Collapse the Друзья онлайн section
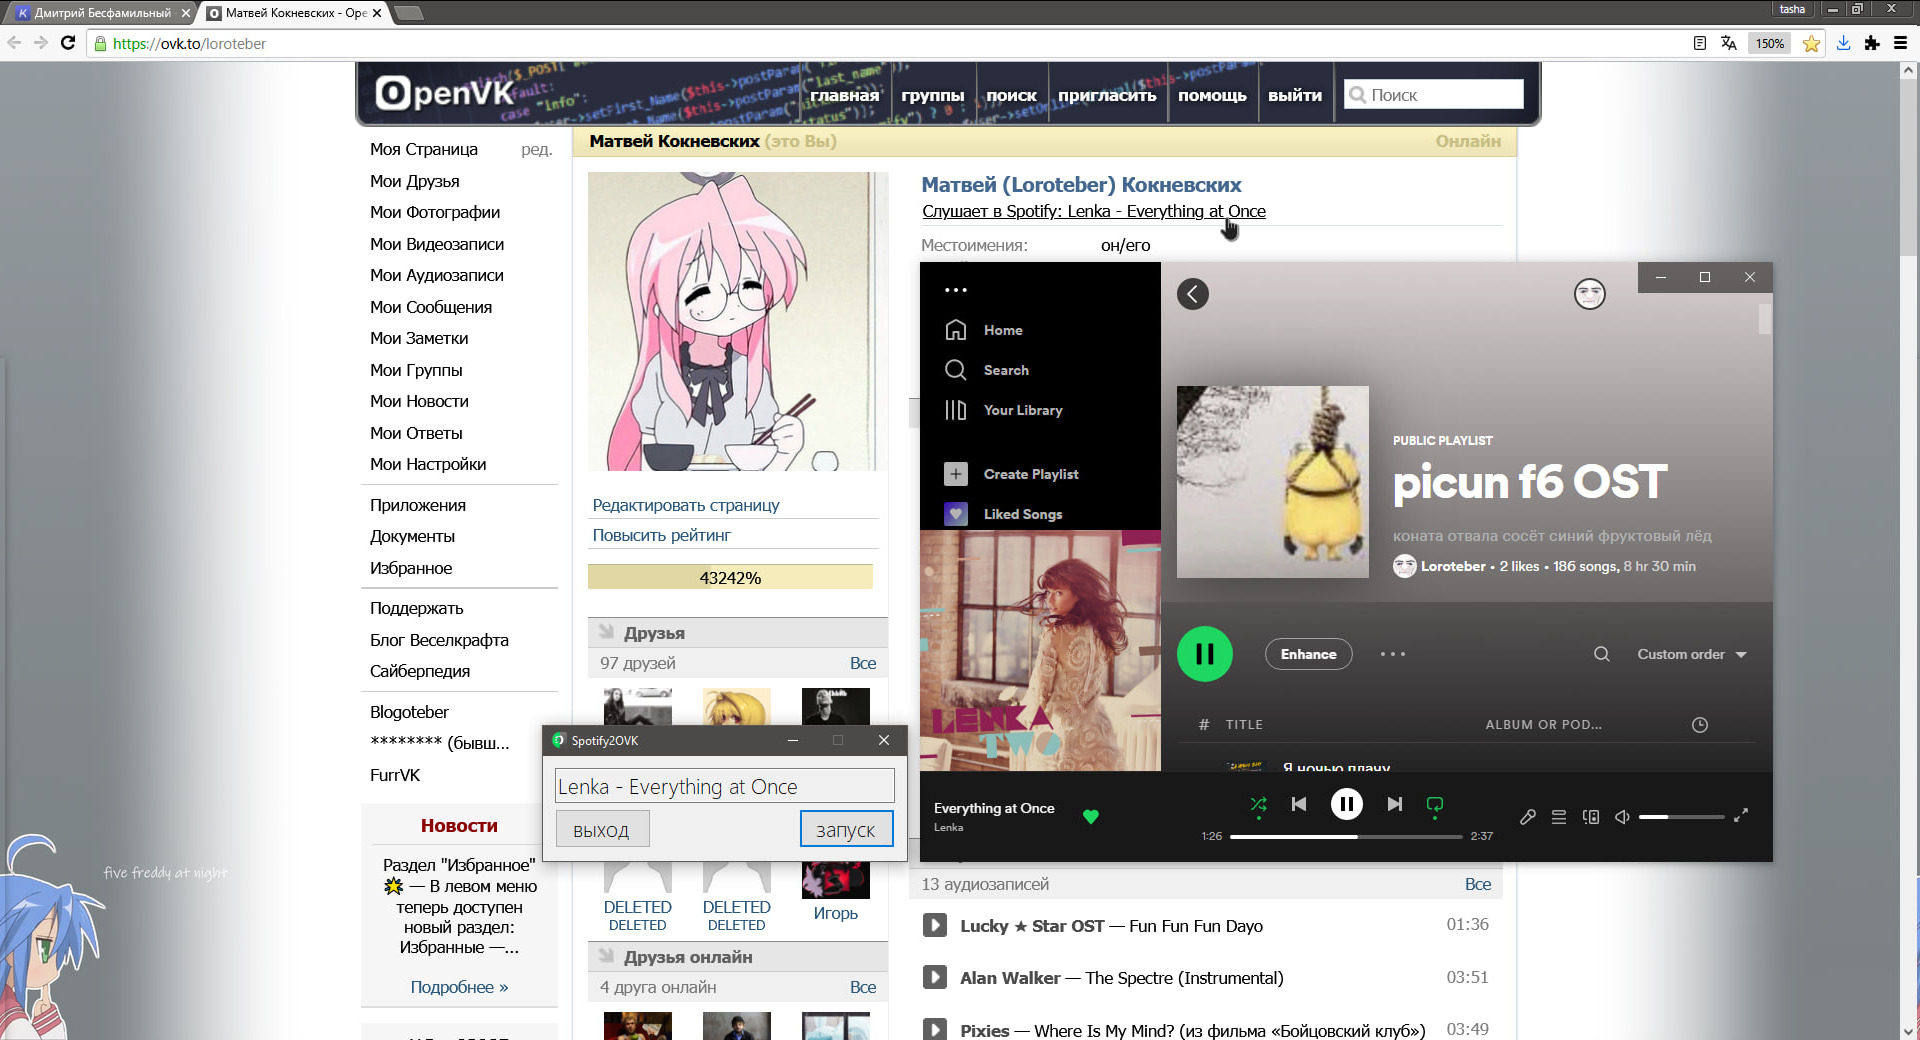 pos(606,956)
